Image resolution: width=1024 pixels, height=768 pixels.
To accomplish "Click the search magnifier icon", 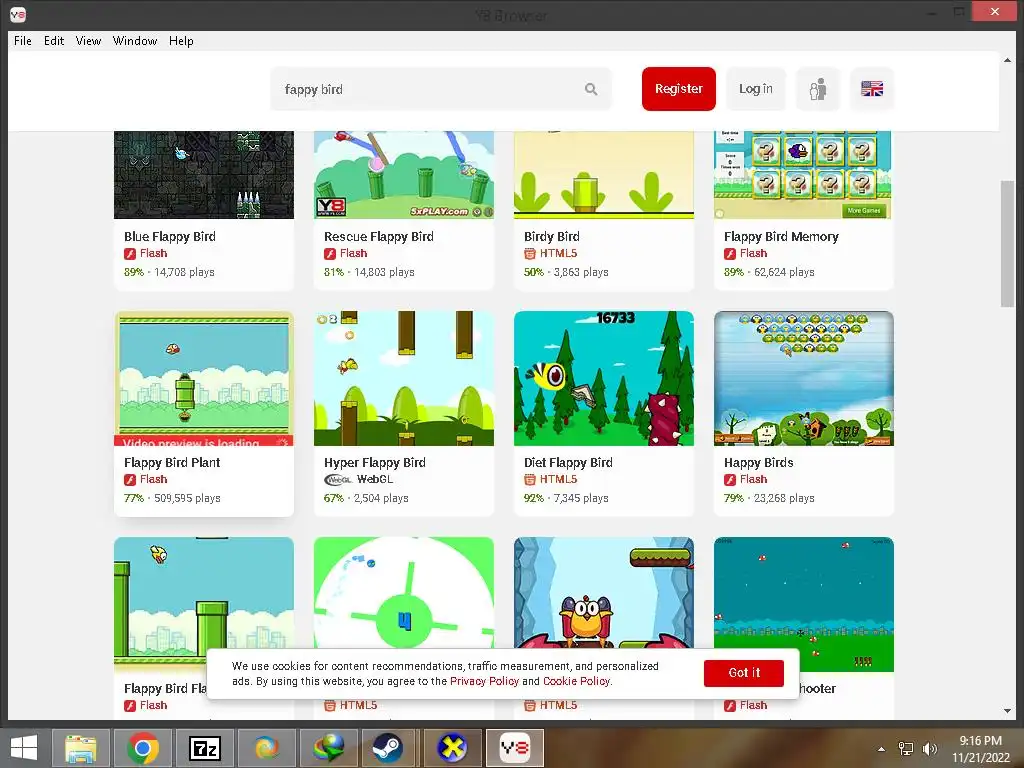I will pos(590,89).
